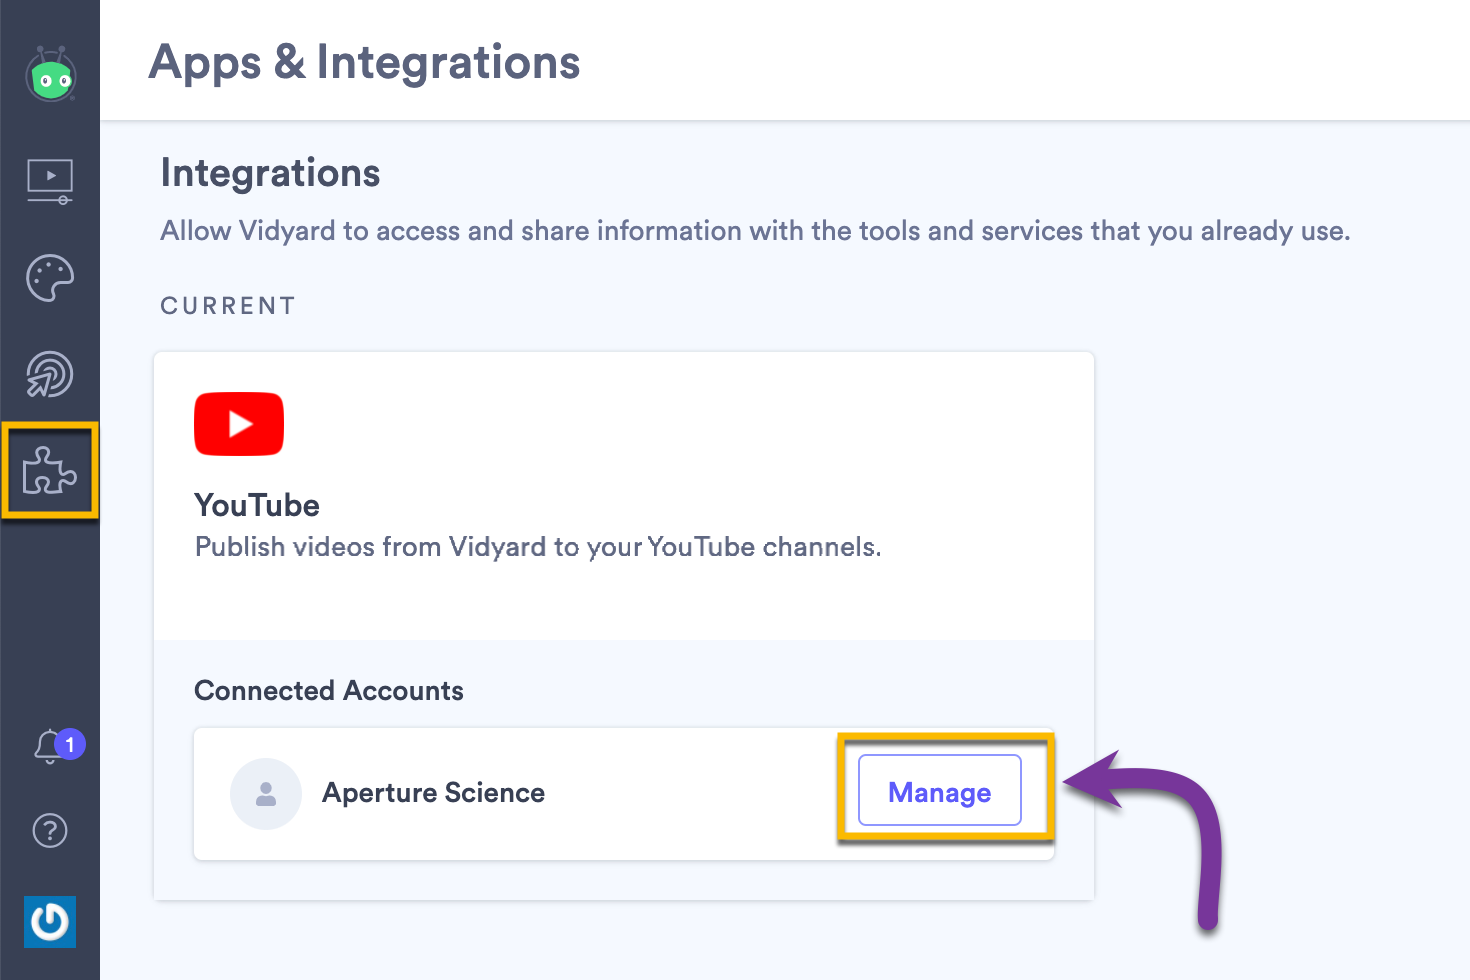Click the Manage button for Aperture Science
The image size is (1470, 980).
click(x=940, y=791)
